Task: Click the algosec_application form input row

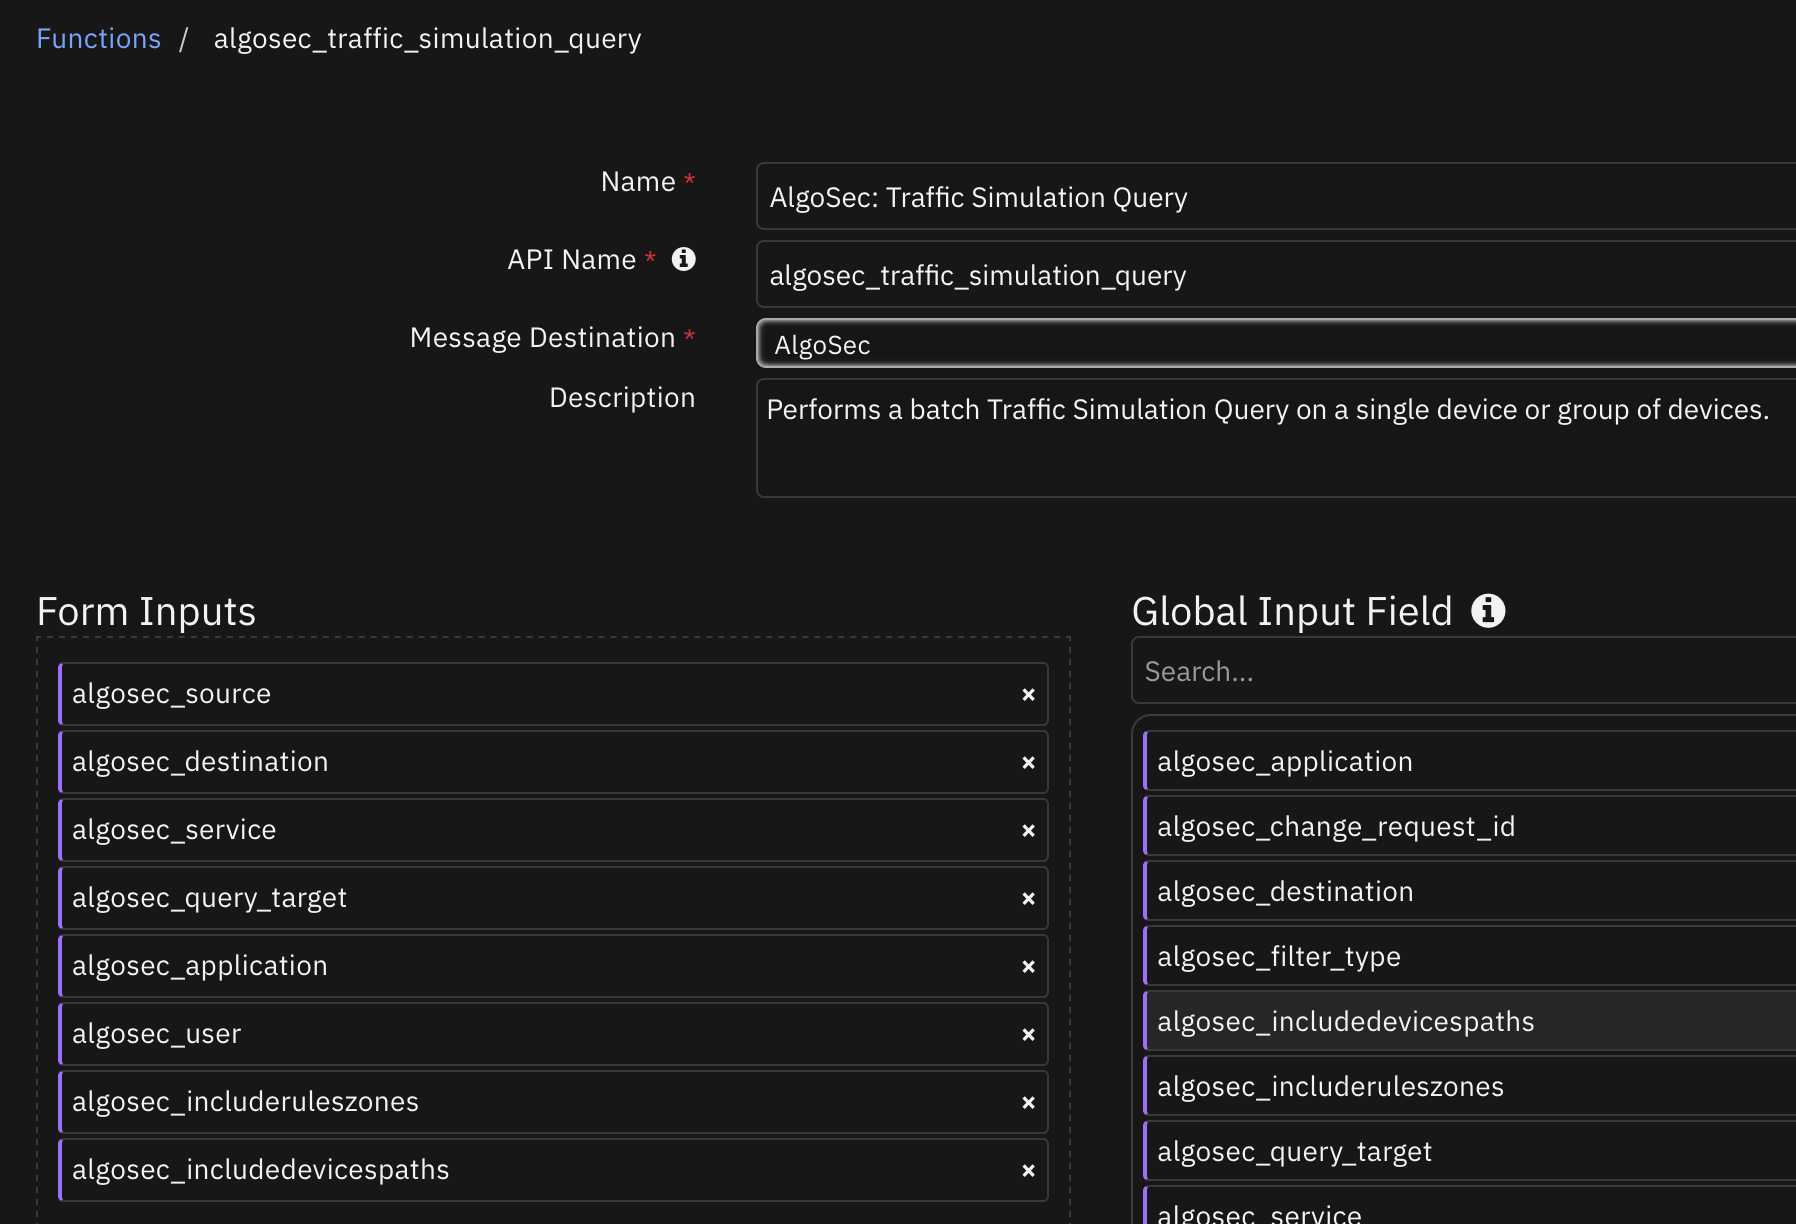Action: tap(553, 966)
